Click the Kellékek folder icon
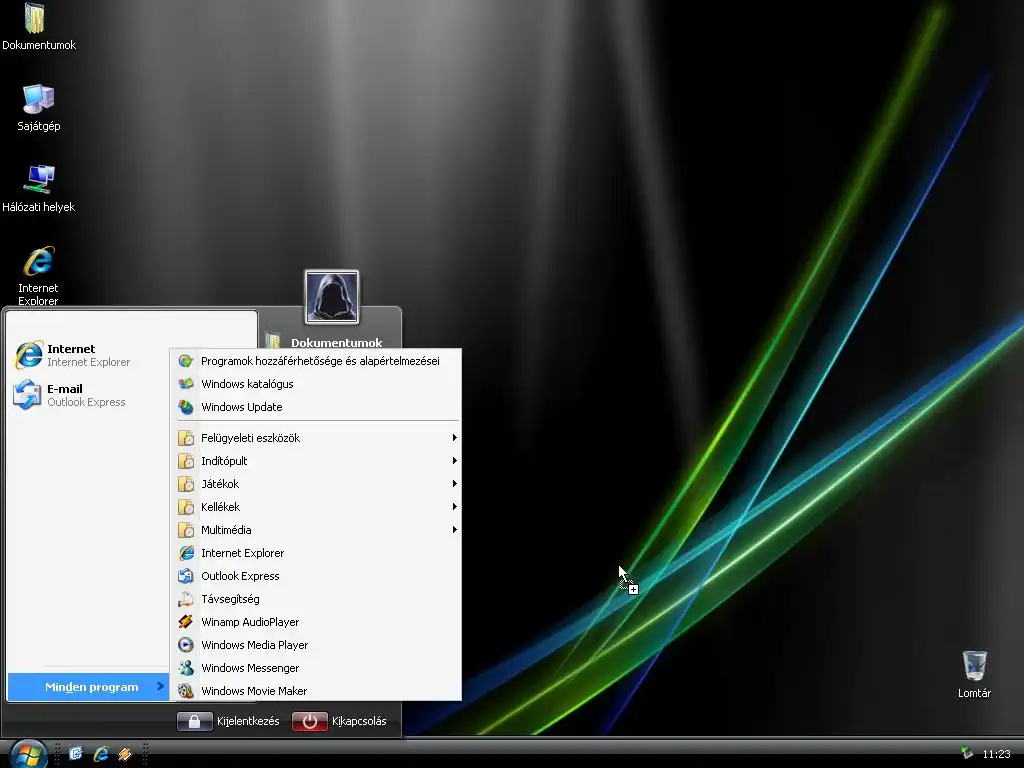Screen dimensions: 1024x768 (186, 507)
